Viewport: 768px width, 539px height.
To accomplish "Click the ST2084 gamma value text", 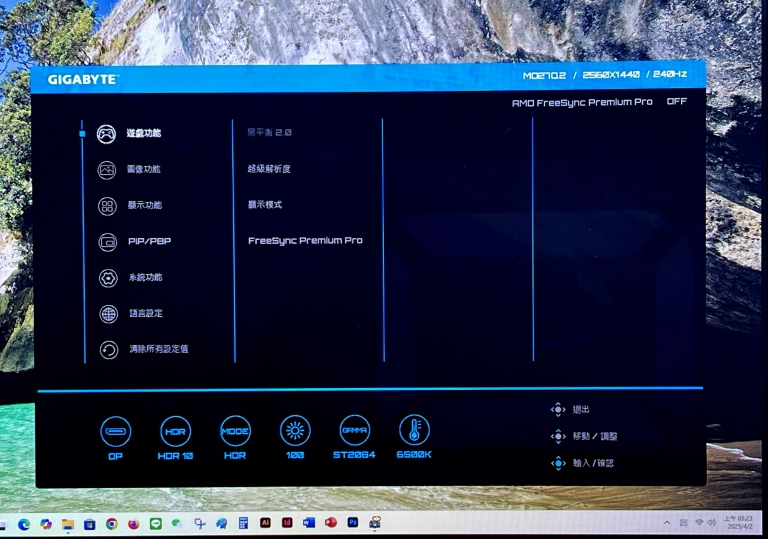I will pos(354,455).
